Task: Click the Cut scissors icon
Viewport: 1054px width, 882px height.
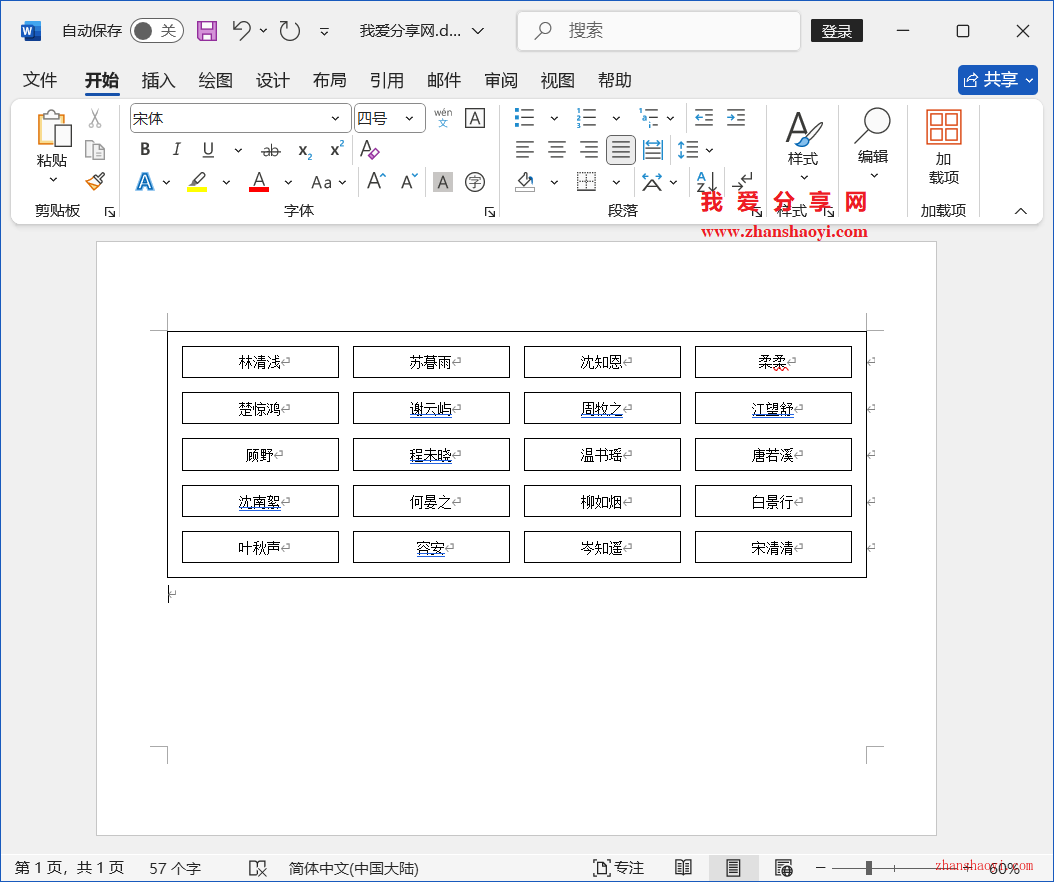Action: coord(95,119)
